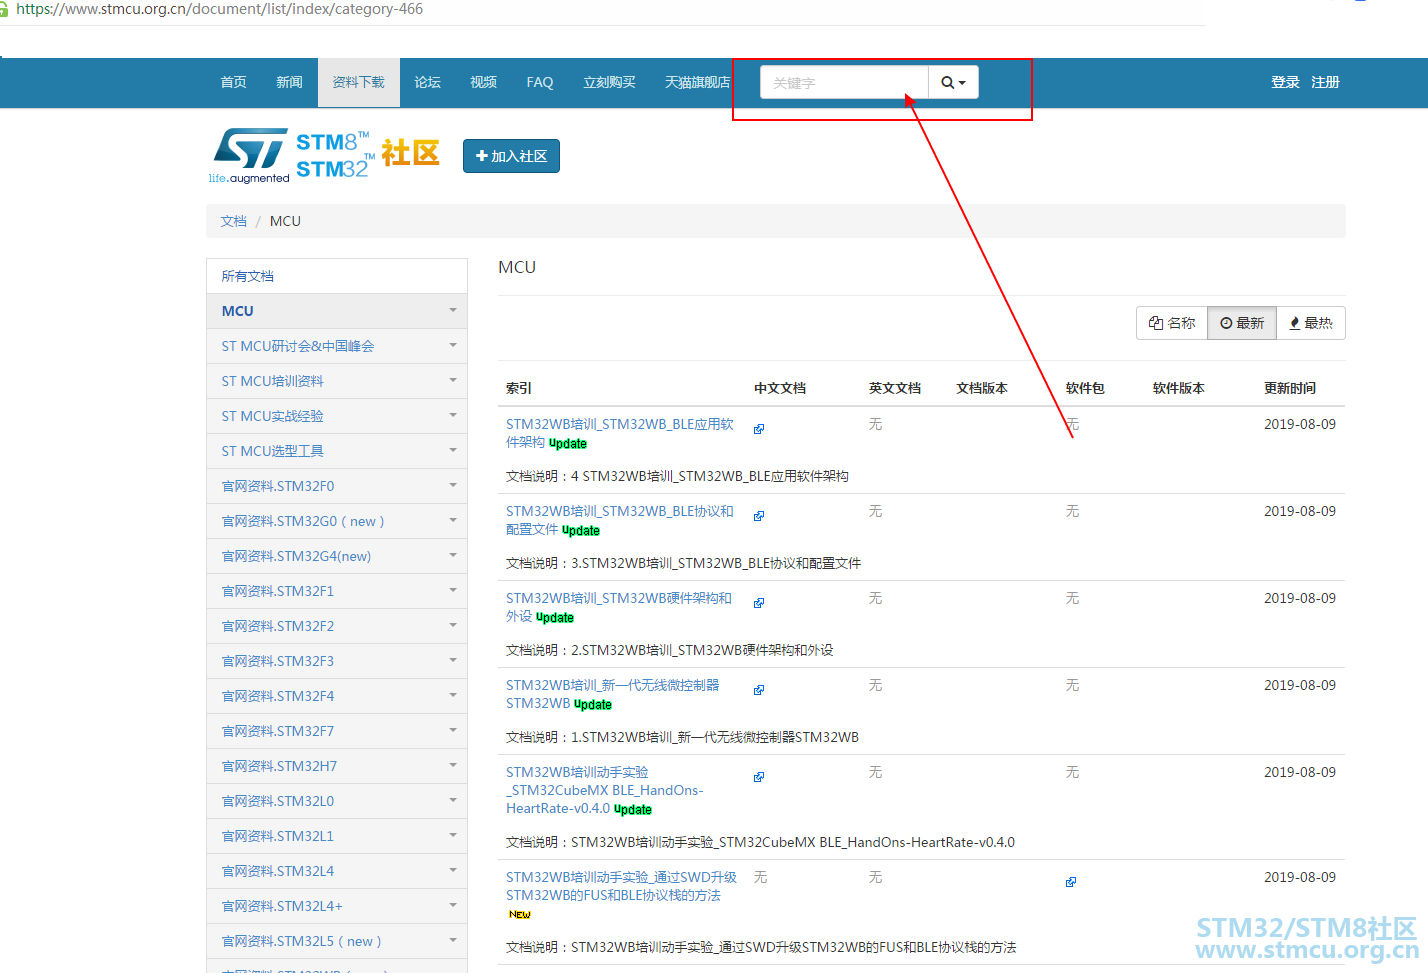The width and height of the screenshot is (1428, 973).
Task: Open FAQ navigation item
Action: click(x=540, y=82)
